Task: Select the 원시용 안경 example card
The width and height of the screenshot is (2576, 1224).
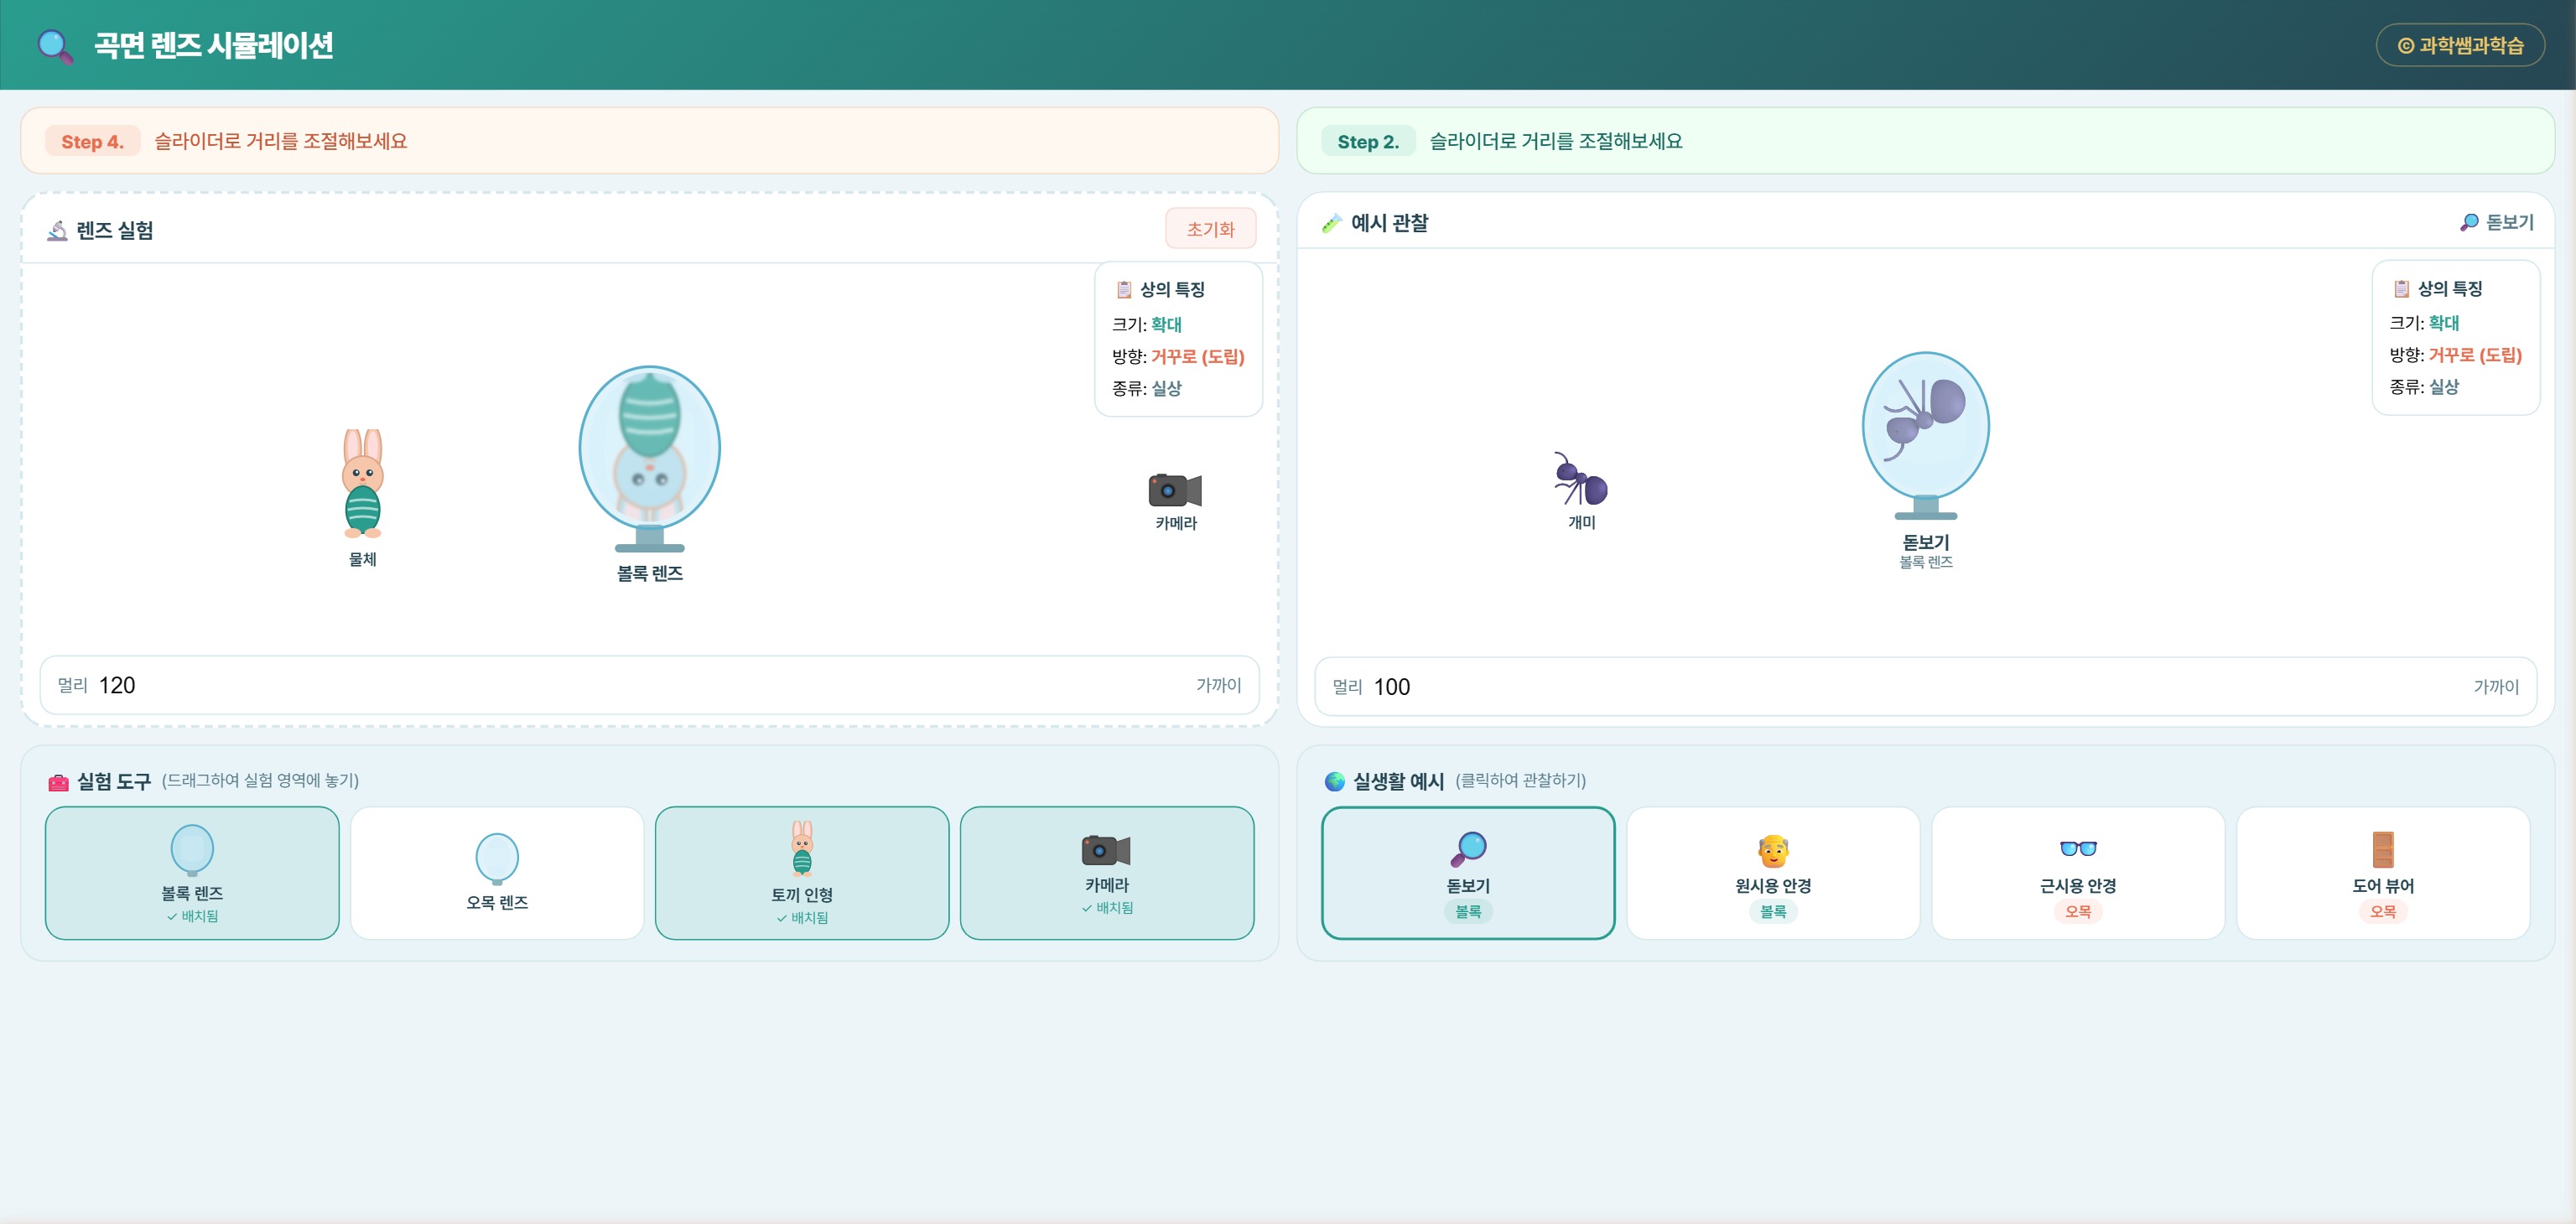Action: (1773, 873)
